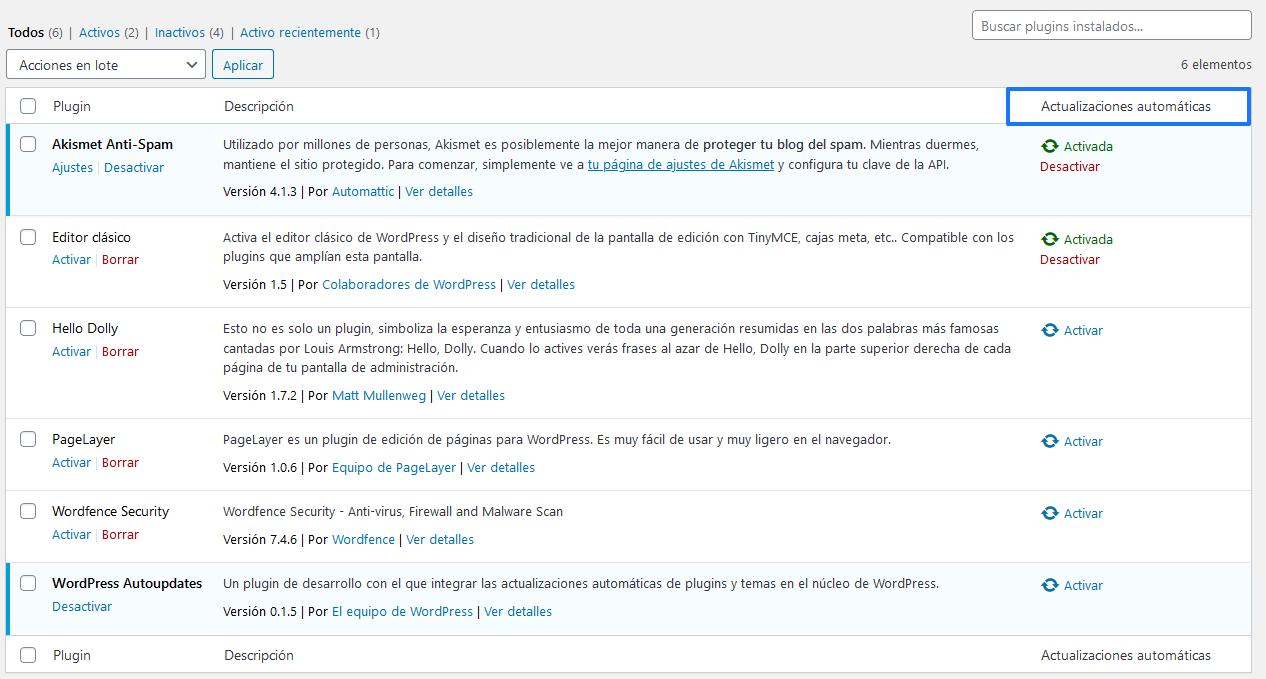
Task: Click the auto-update icon in WordPress Autoupdates row
Action: (1049, 585)
